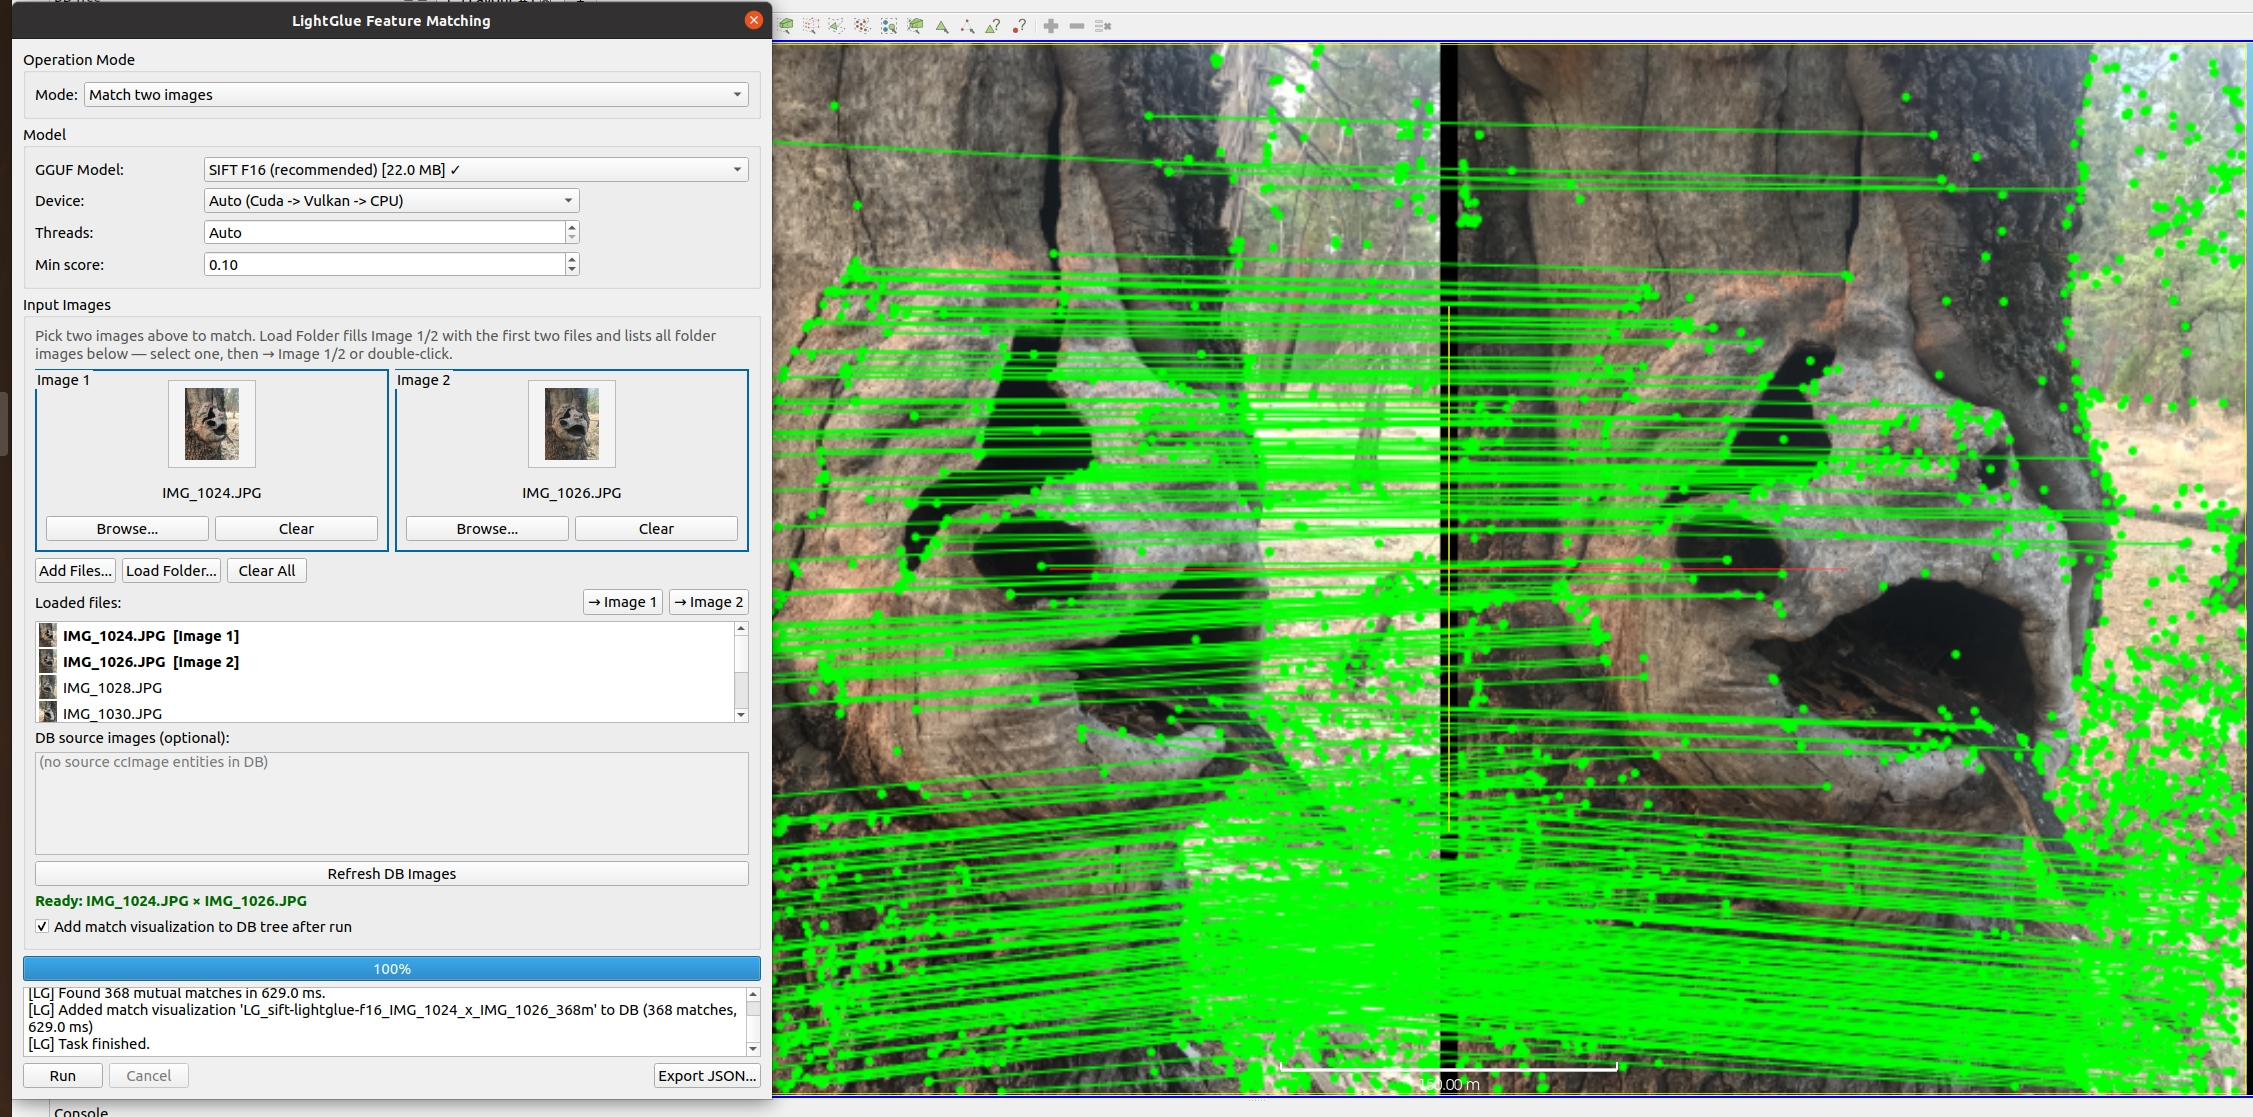
Task: Click Clear under Image 1
Action: (296, 529)
